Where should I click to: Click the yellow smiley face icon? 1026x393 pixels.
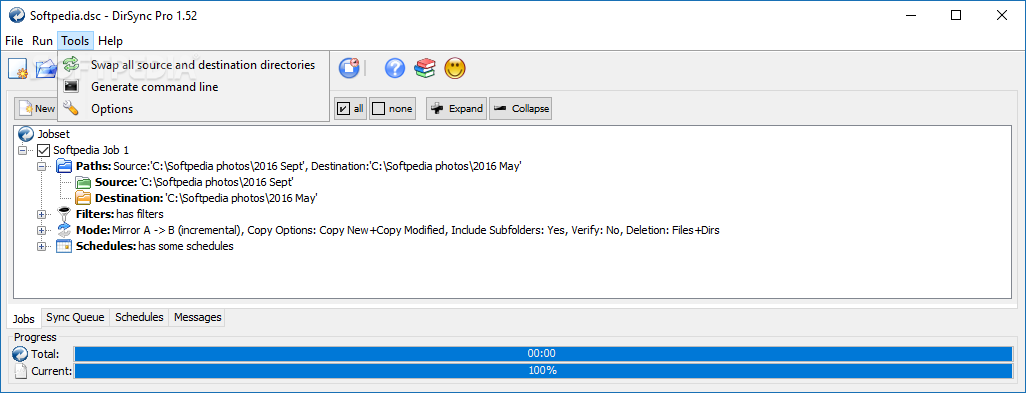(455, 68)
